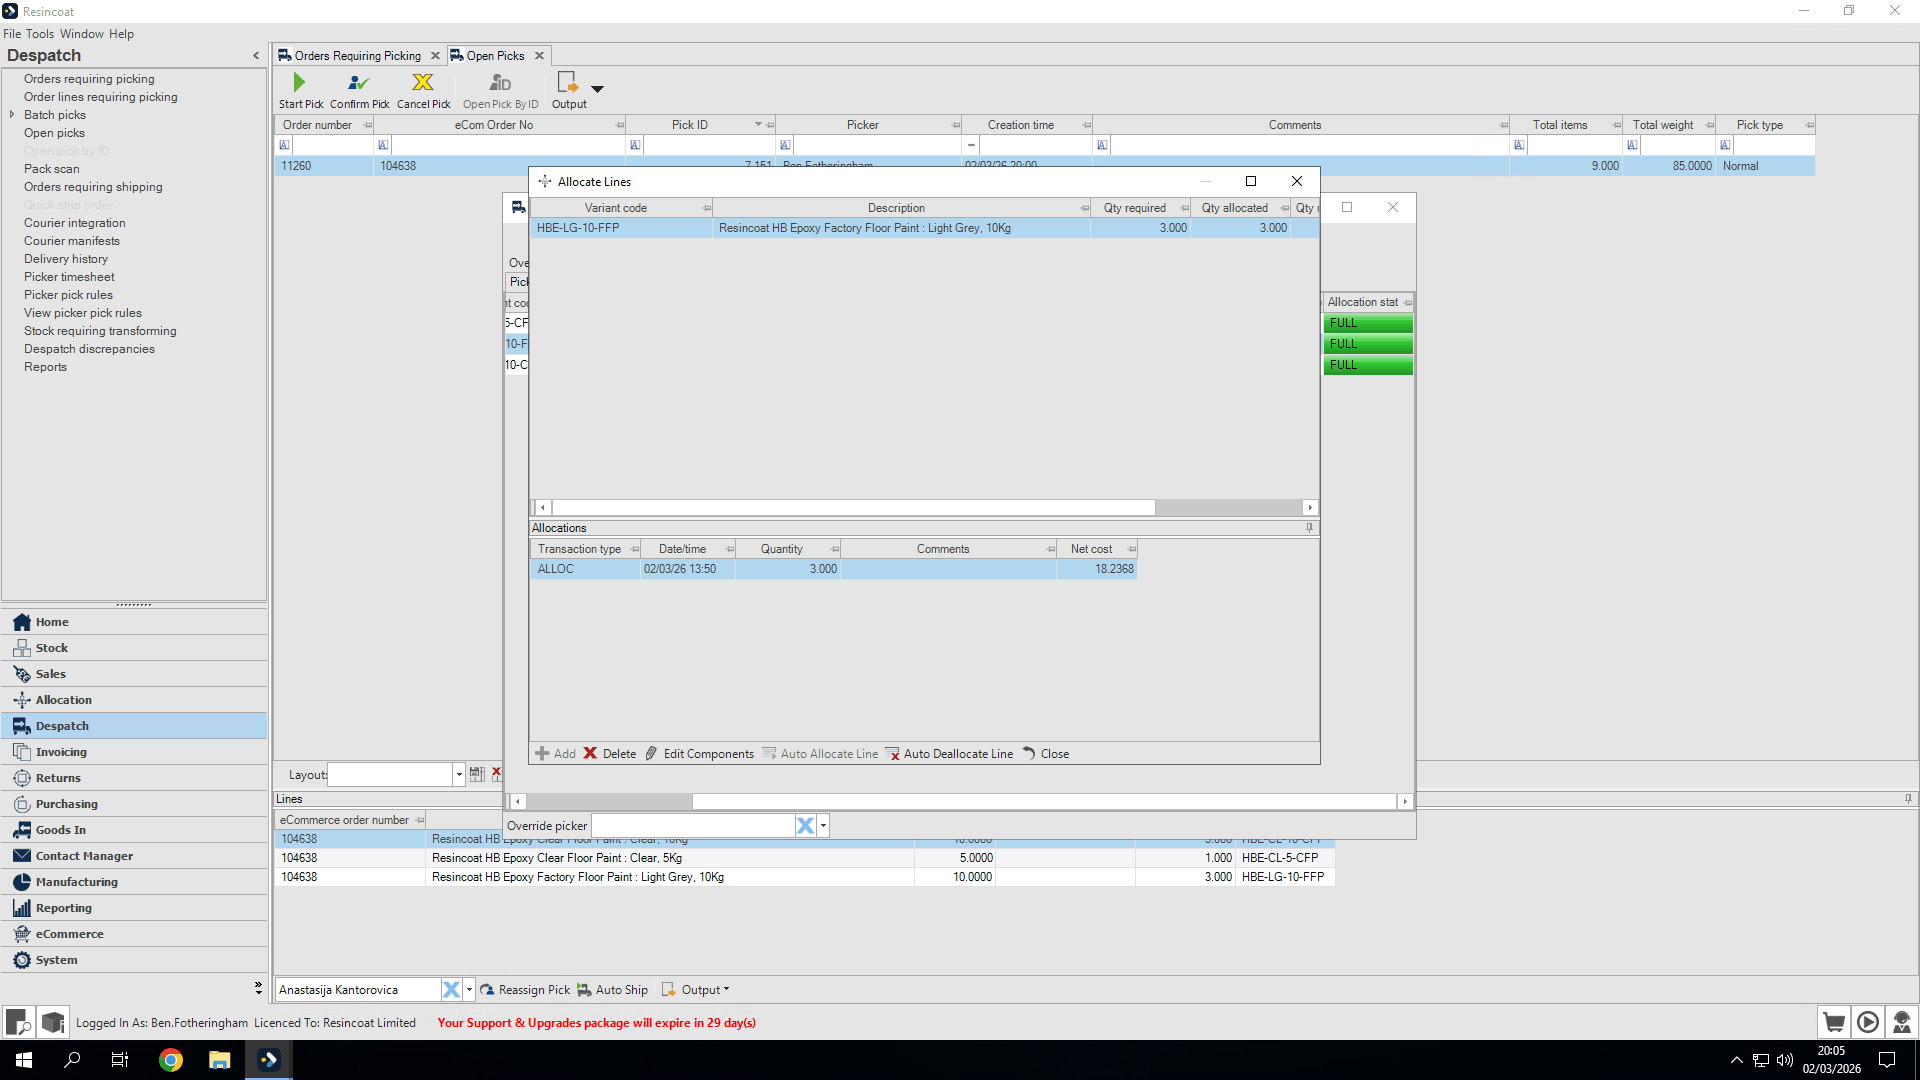Open Picker timesheet in Despatch list

pos(69,277)
